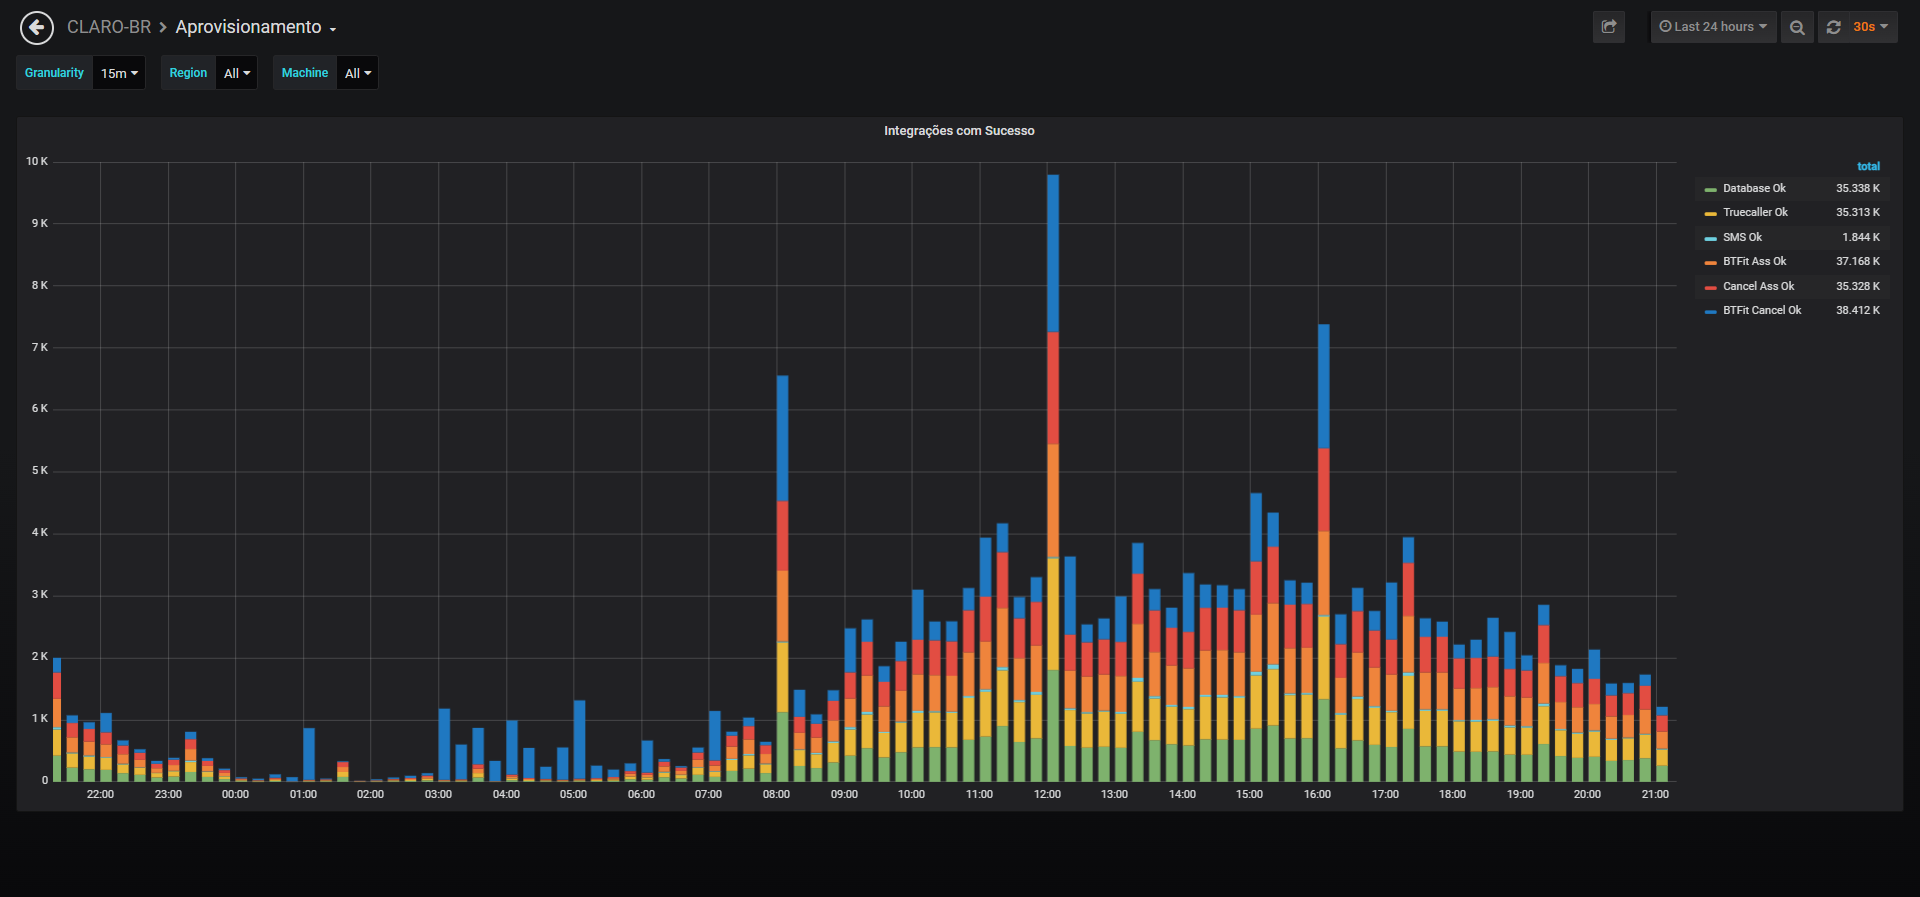Click the zoom out magnifier icon
Screen dimensions: 1920x897
[1797, 27]
